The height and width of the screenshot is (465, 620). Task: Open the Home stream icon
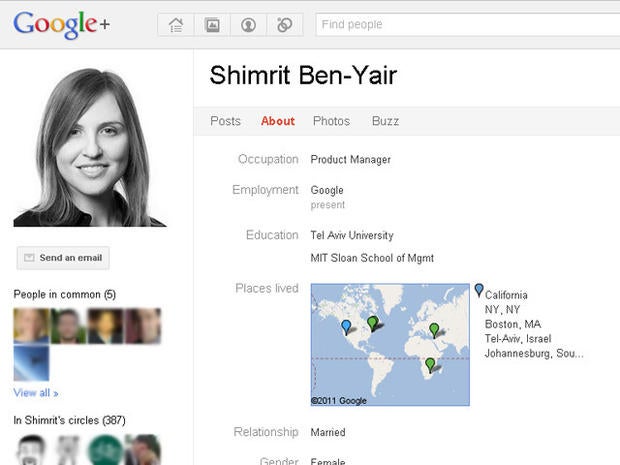176,25
